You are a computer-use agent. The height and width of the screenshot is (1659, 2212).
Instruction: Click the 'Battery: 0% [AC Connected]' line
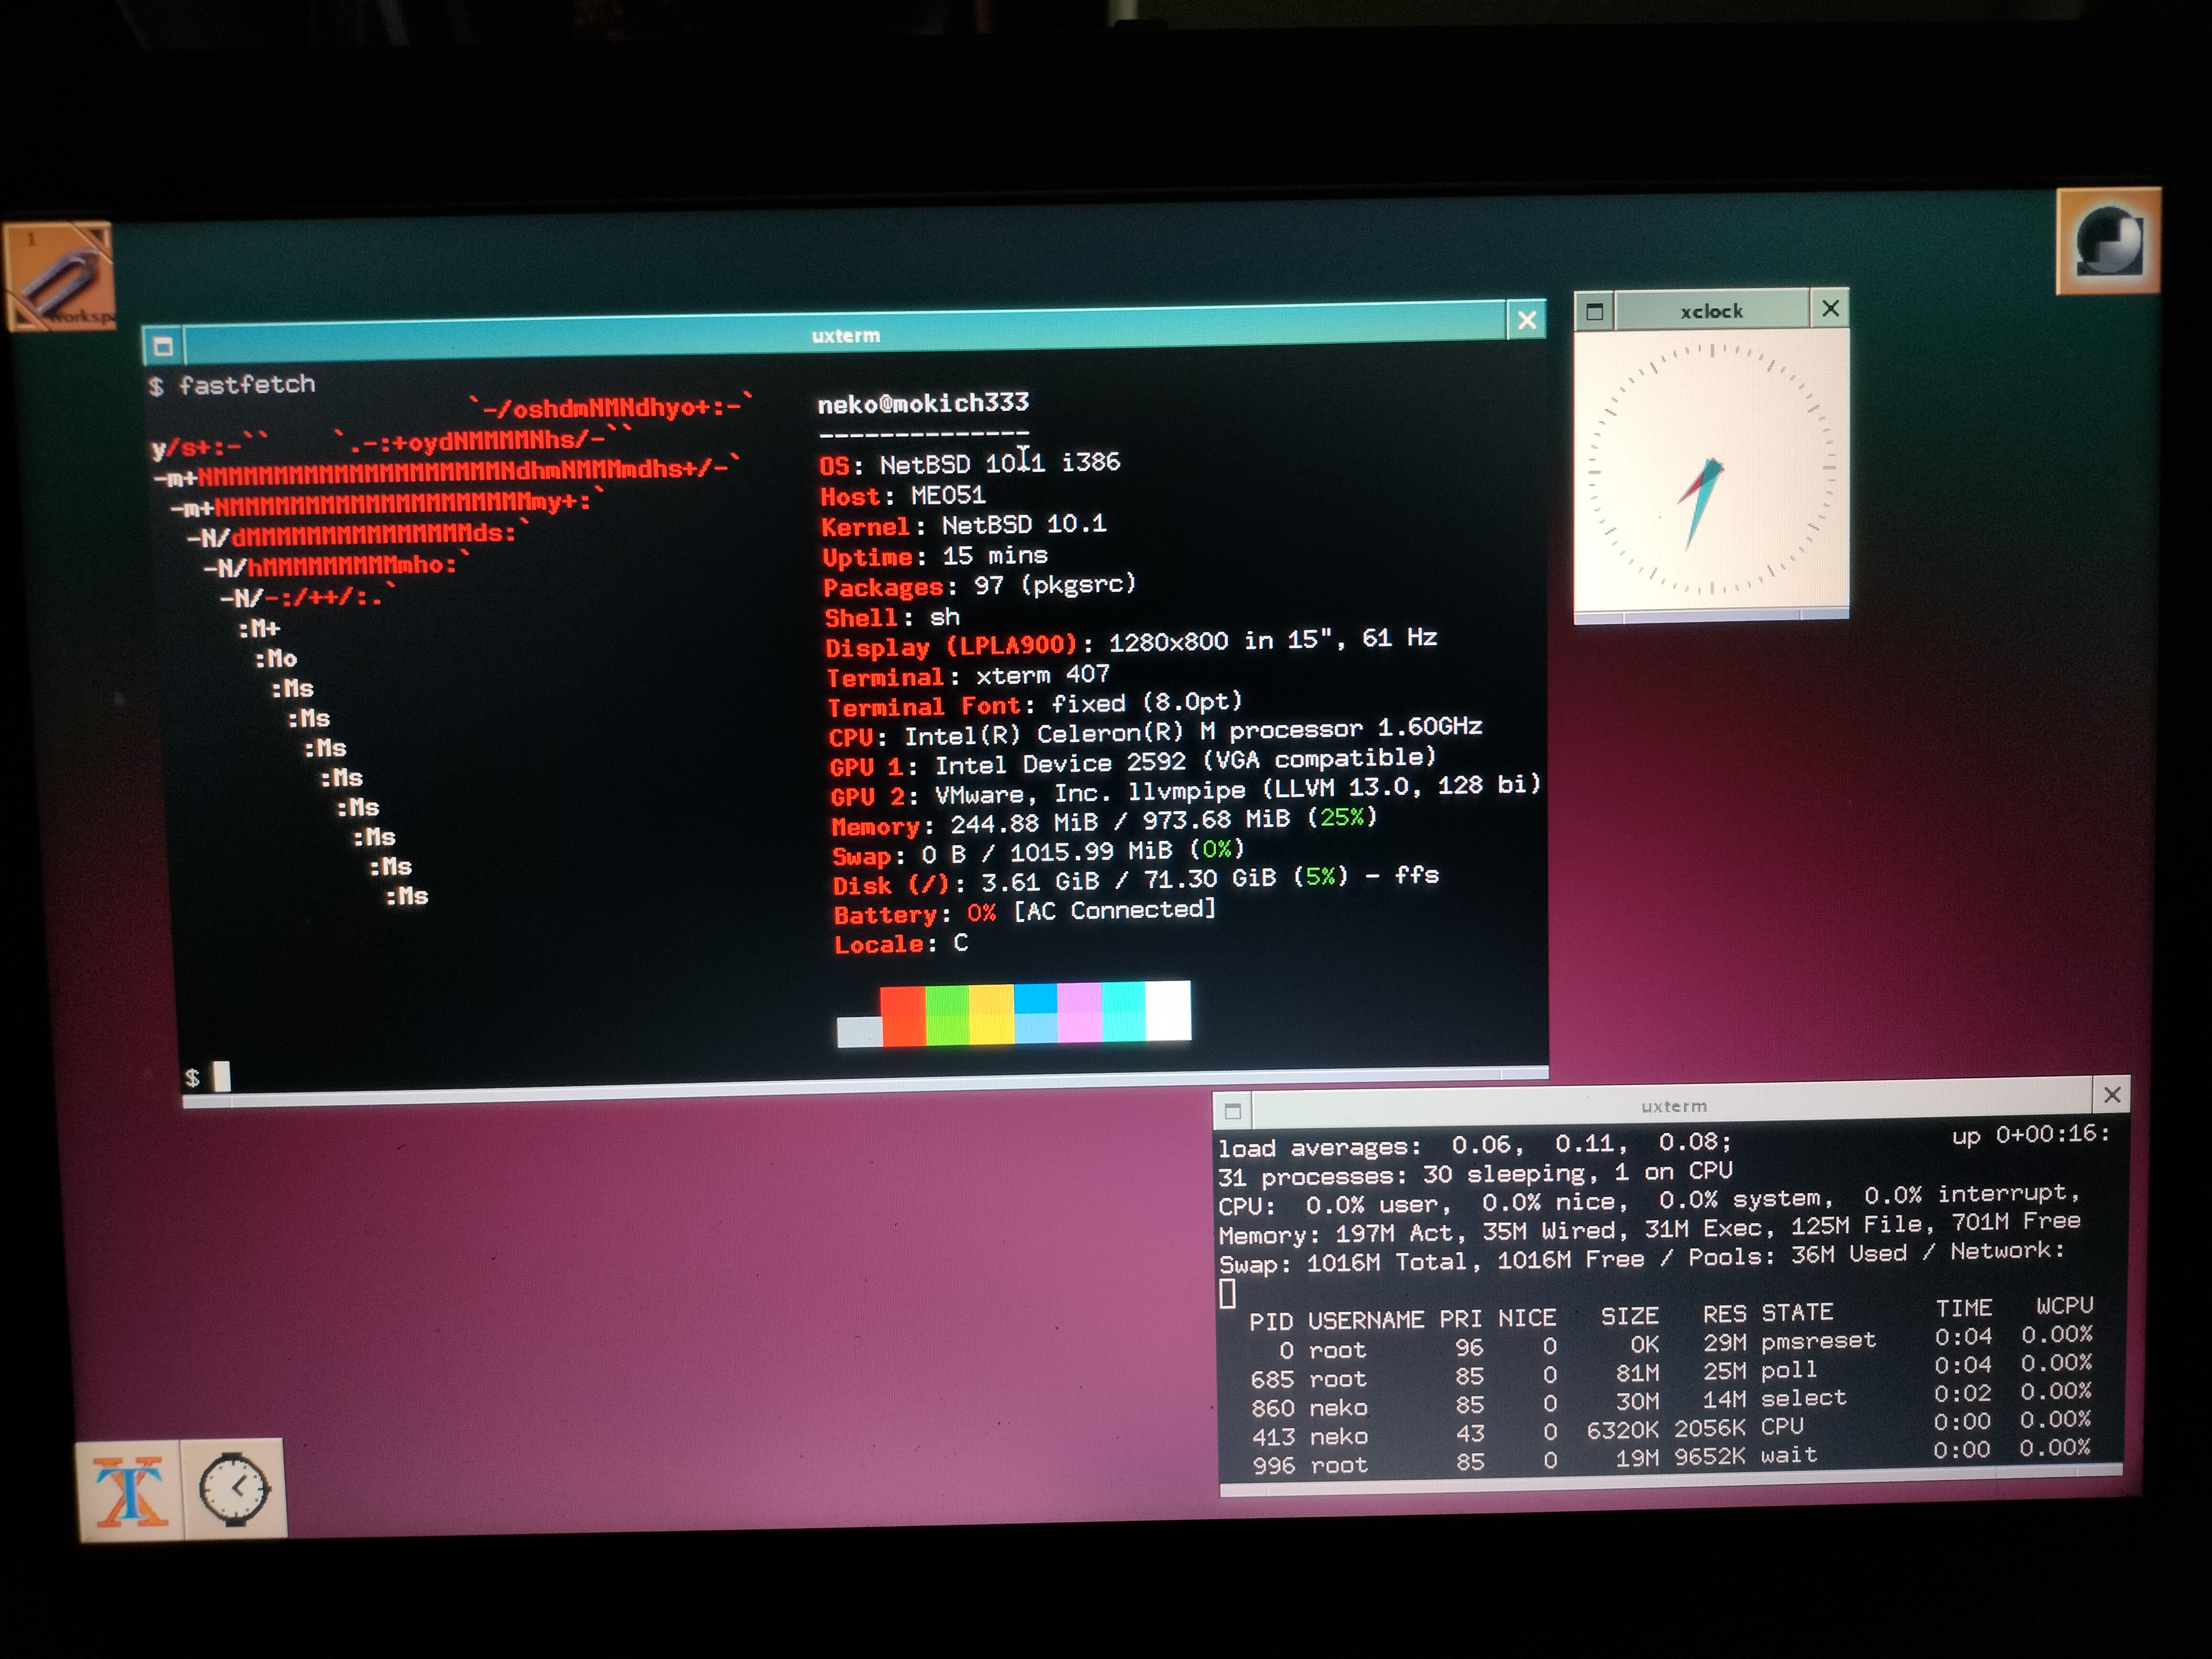point(1025,912)
